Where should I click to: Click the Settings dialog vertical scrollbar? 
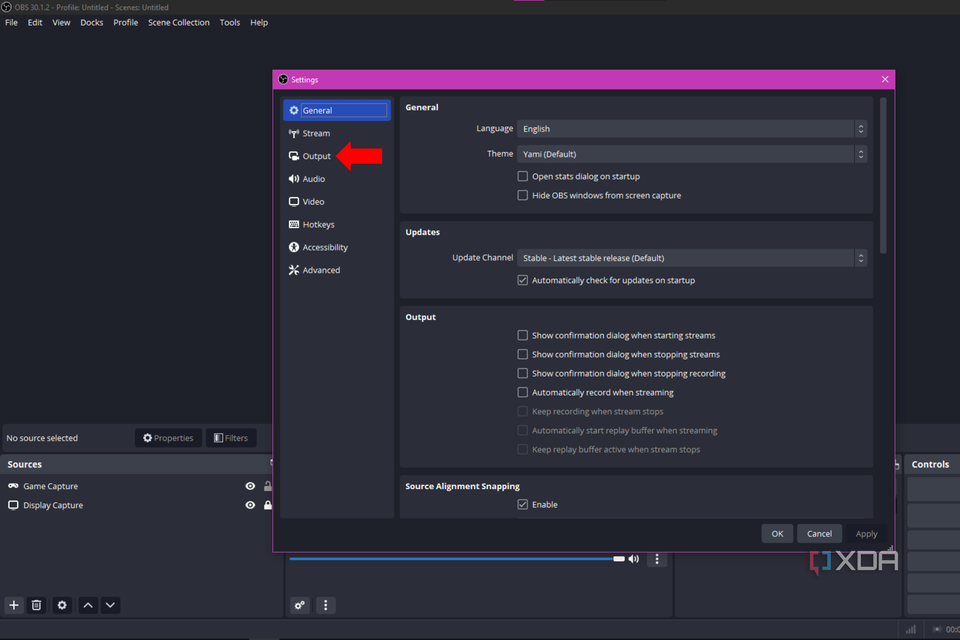pyautogui.click(x=883, y=175)
